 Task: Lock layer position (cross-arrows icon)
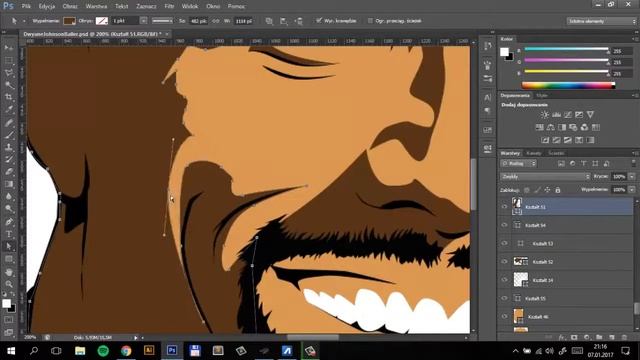pyautogui.click(x=547, y=190)
